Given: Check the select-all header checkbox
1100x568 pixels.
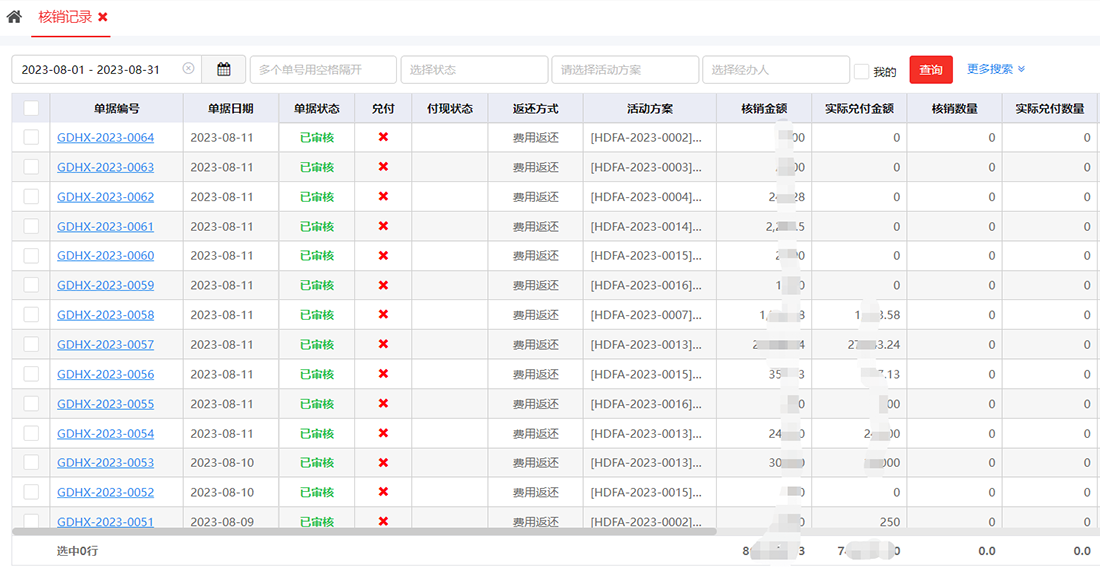Looking at the screenshot, I should point(31,108).
